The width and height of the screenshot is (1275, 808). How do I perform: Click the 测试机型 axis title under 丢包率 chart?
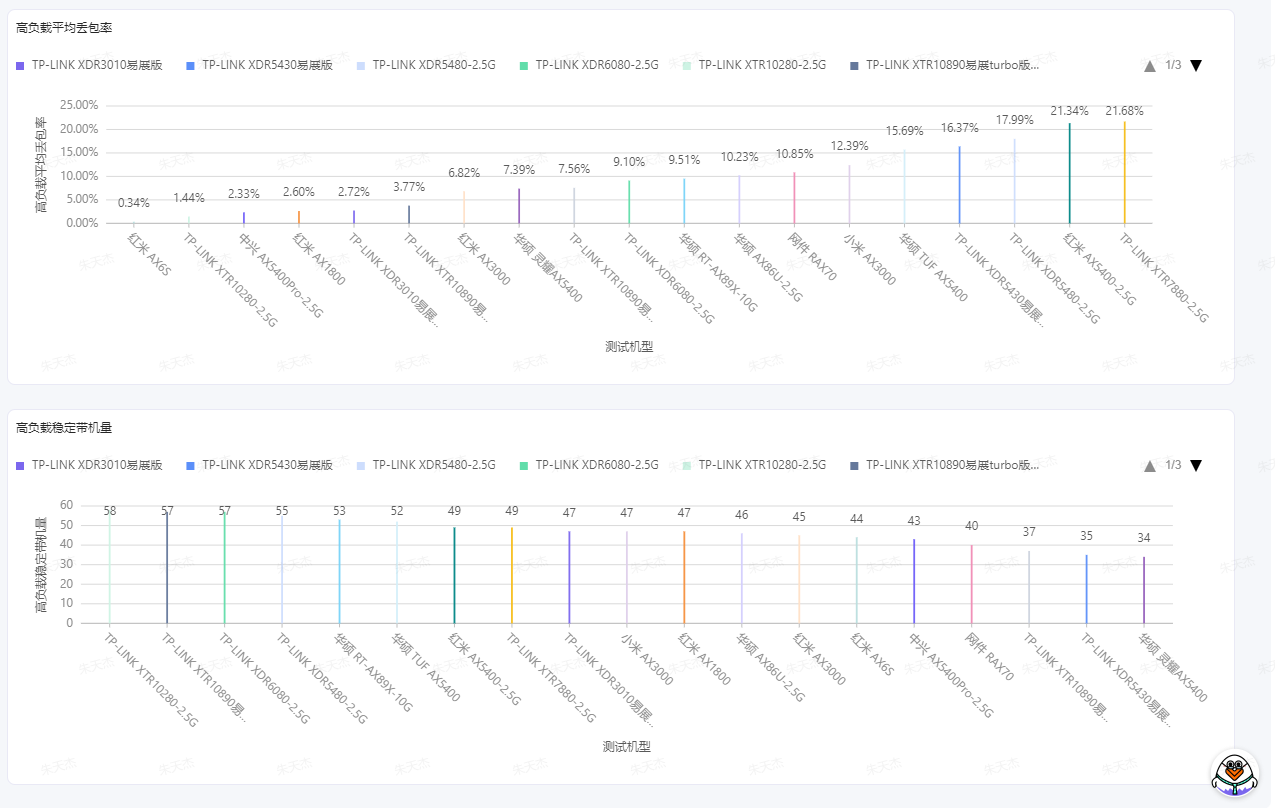tap(629, 347)
